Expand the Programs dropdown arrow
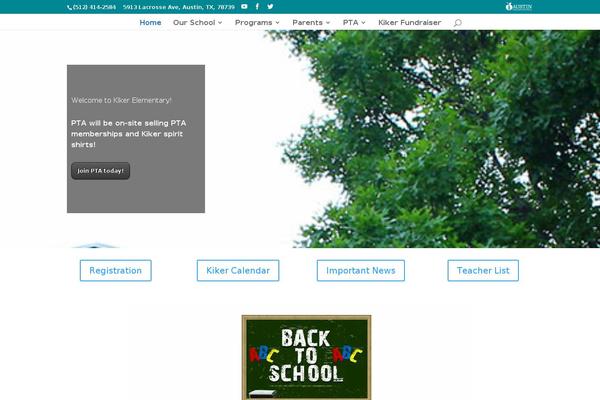The width and height of the screenshot is (600, 400). (x=277, y=23)
